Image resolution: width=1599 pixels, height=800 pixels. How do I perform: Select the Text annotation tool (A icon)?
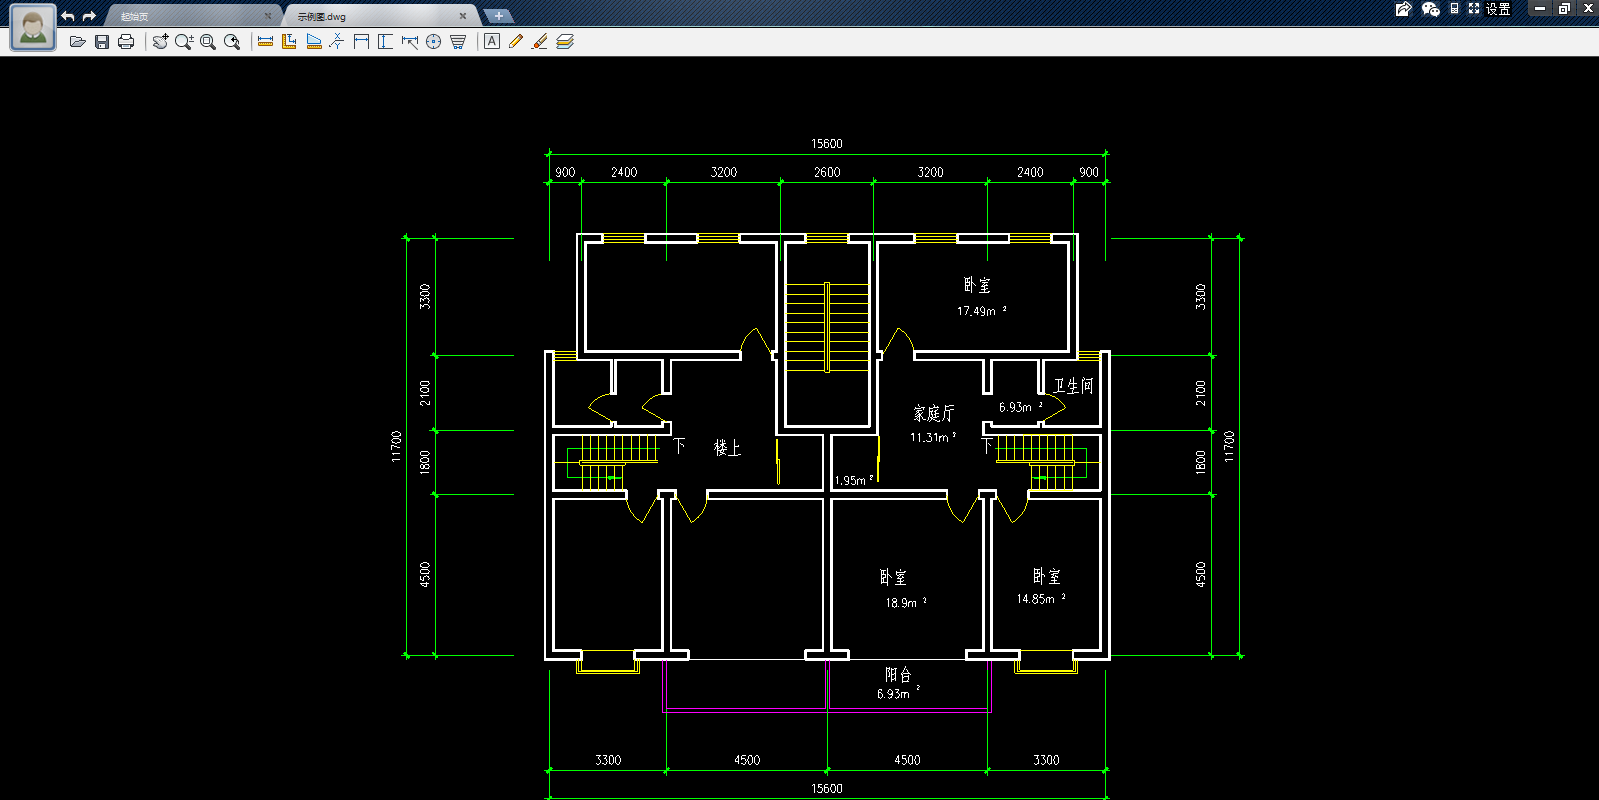pyautogui.click(x=491, y=42)
